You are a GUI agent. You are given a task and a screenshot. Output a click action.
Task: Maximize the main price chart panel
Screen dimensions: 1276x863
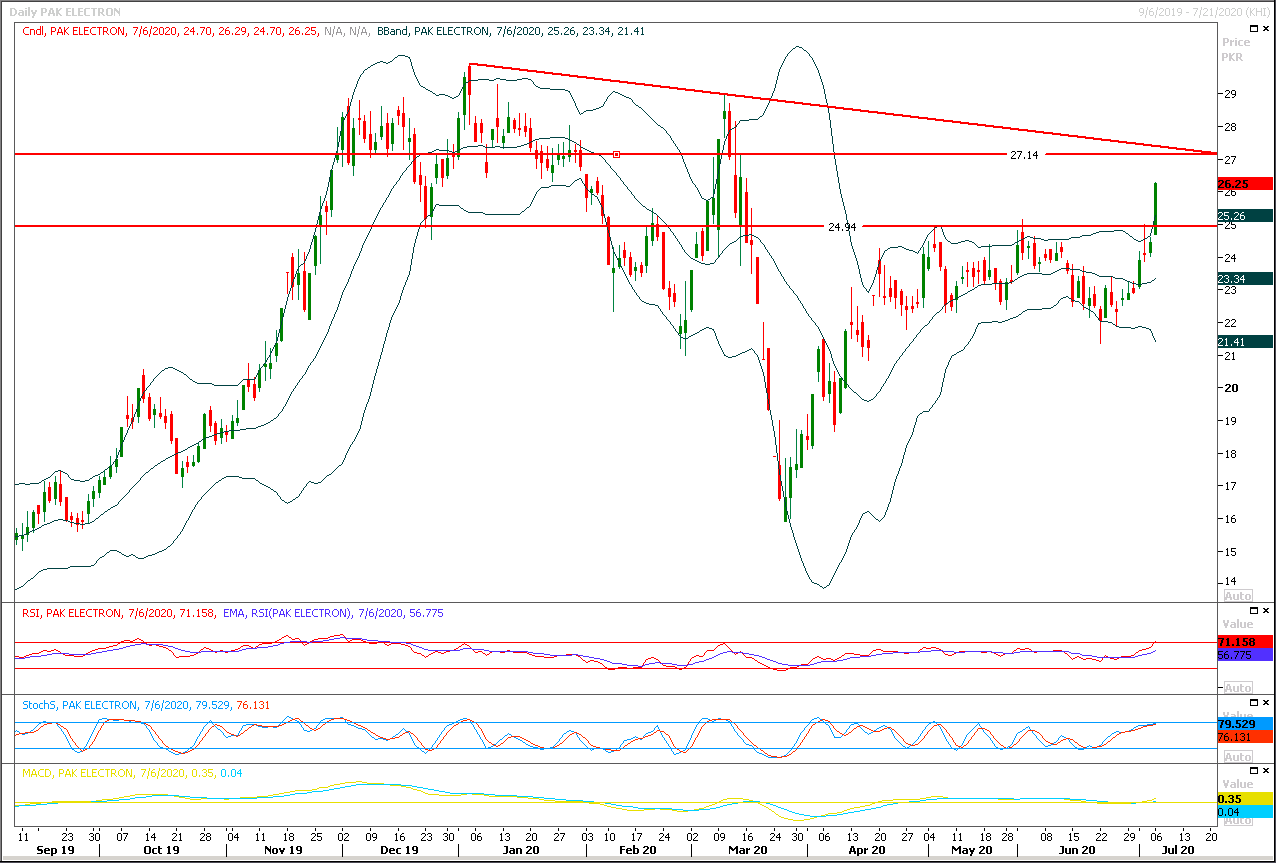(x=1252, y=30)
